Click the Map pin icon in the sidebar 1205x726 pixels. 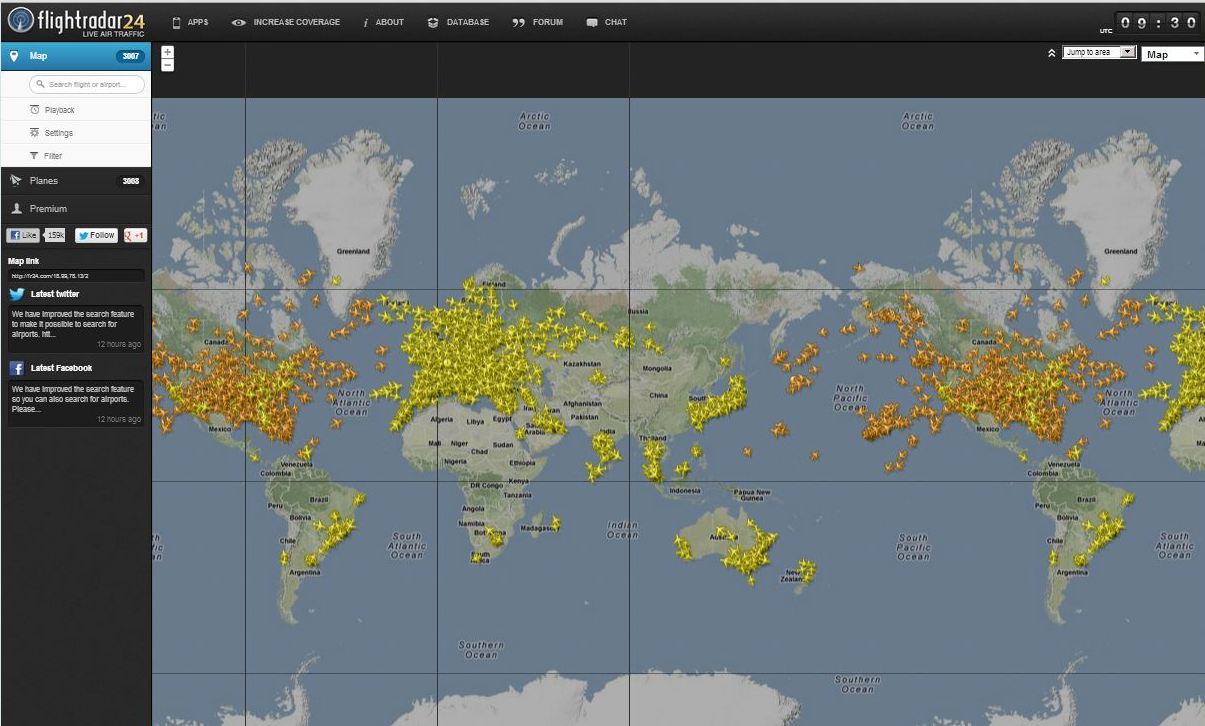click(14, 55)
